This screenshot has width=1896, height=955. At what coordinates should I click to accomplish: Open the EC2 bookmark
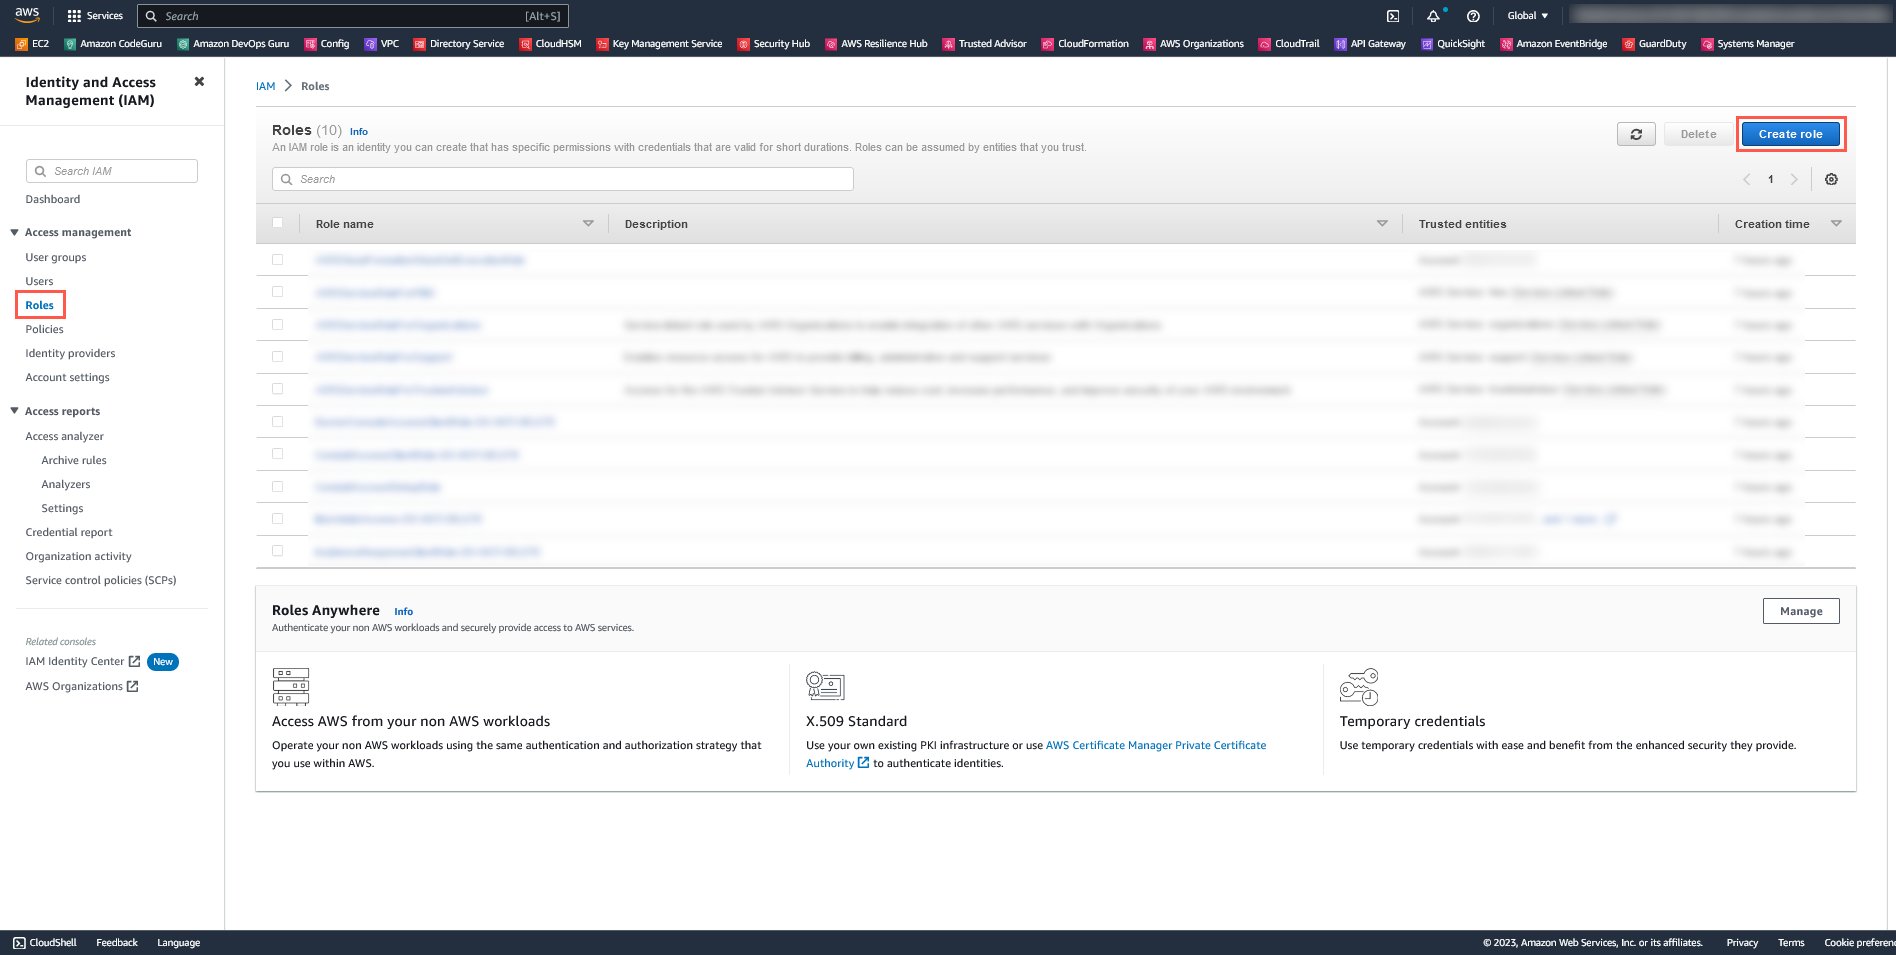(x=32, y=44)
